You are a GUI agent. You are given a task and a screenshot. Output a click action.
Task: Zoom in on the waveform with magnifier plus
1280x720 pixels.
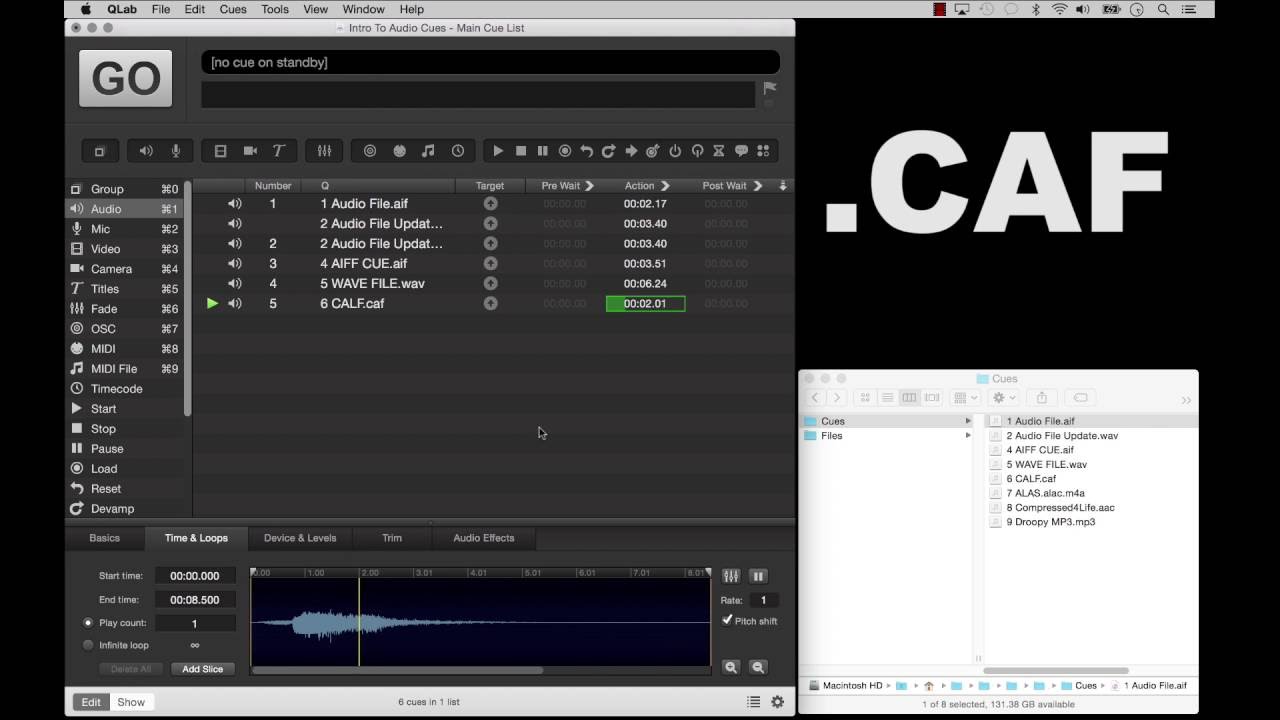(731, 667)
